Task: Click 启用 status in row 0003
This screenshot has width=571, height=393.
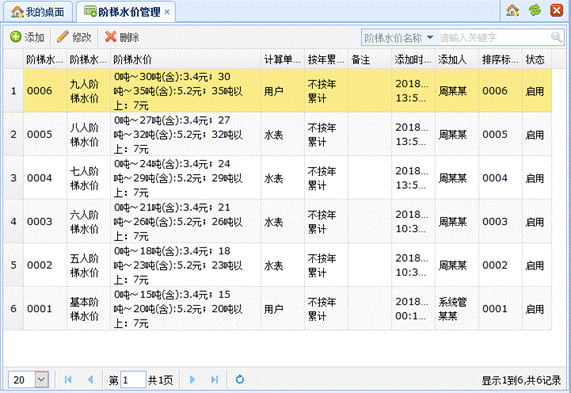Action: click(x=537, y=221)
